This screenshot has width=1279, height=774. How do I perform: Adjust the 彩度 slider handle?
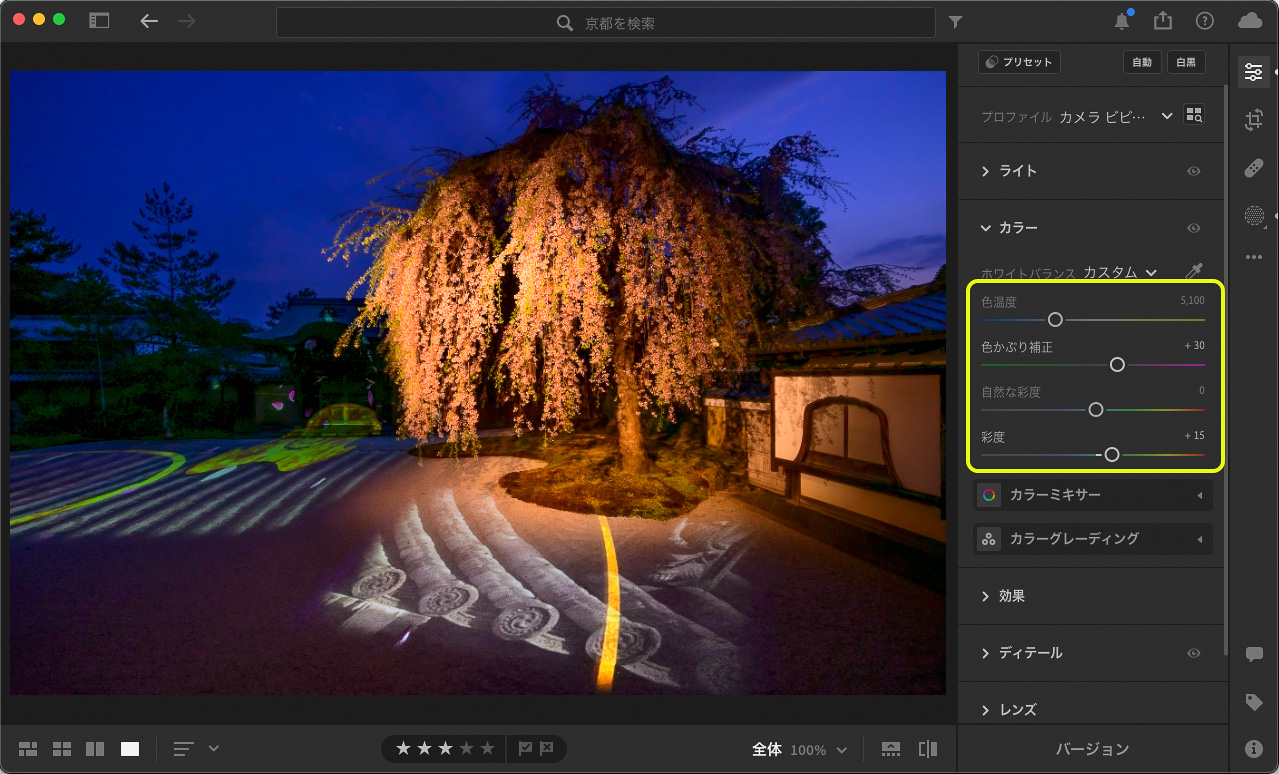coord(1111,455)
